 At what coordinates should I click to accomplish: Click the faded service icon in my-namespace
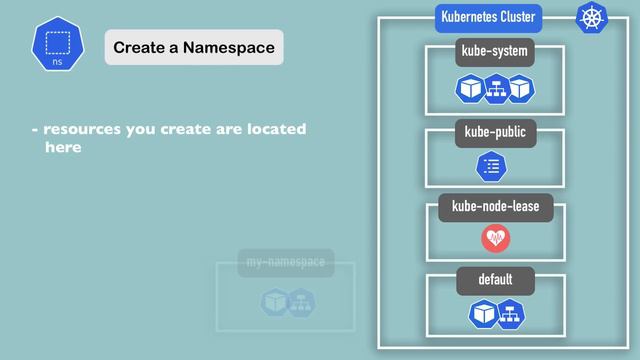coord(301,303)
